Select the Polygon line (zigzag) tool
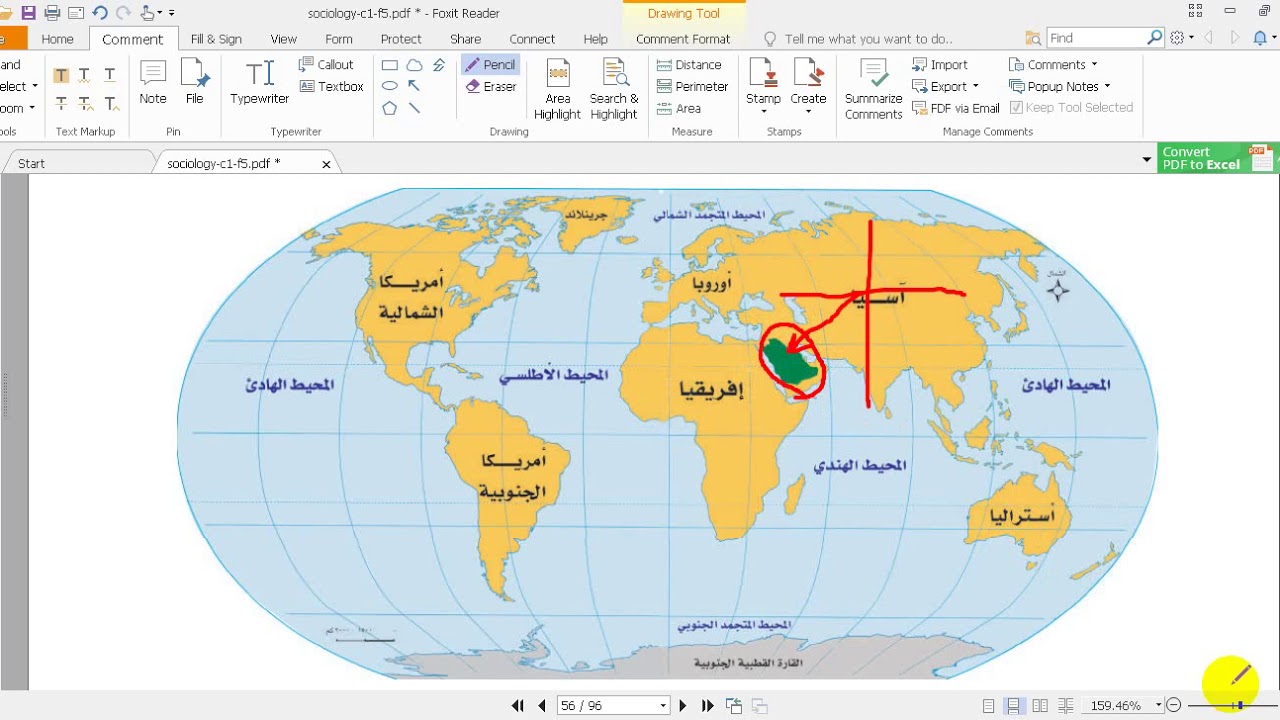The width and height of the screenshot is (1280, 720). (x=439, y=65)
